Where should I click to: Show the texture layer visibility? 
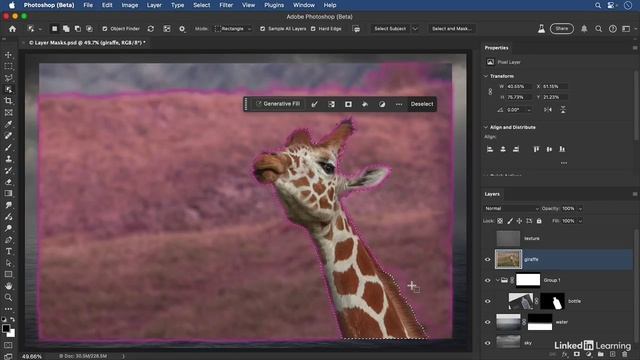(x=487, y=238)
